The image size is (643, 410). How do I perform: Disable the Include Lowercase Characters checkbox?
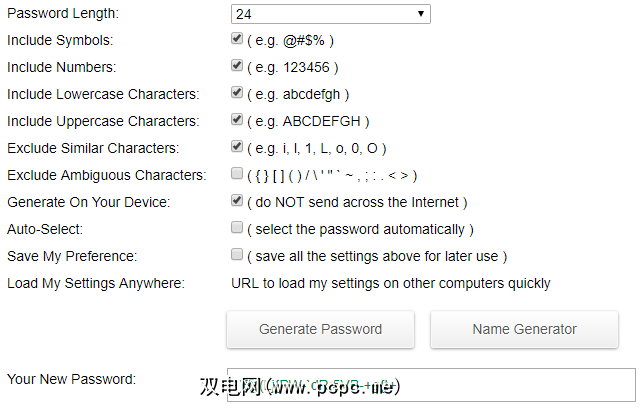tap(237, 93)
